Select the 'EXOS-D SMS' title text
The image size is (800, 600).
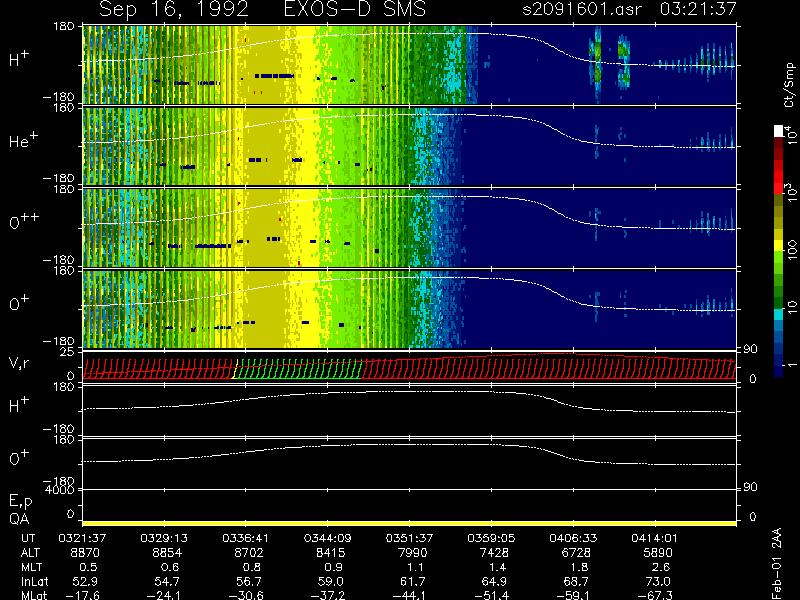click(x=355, y=9)
